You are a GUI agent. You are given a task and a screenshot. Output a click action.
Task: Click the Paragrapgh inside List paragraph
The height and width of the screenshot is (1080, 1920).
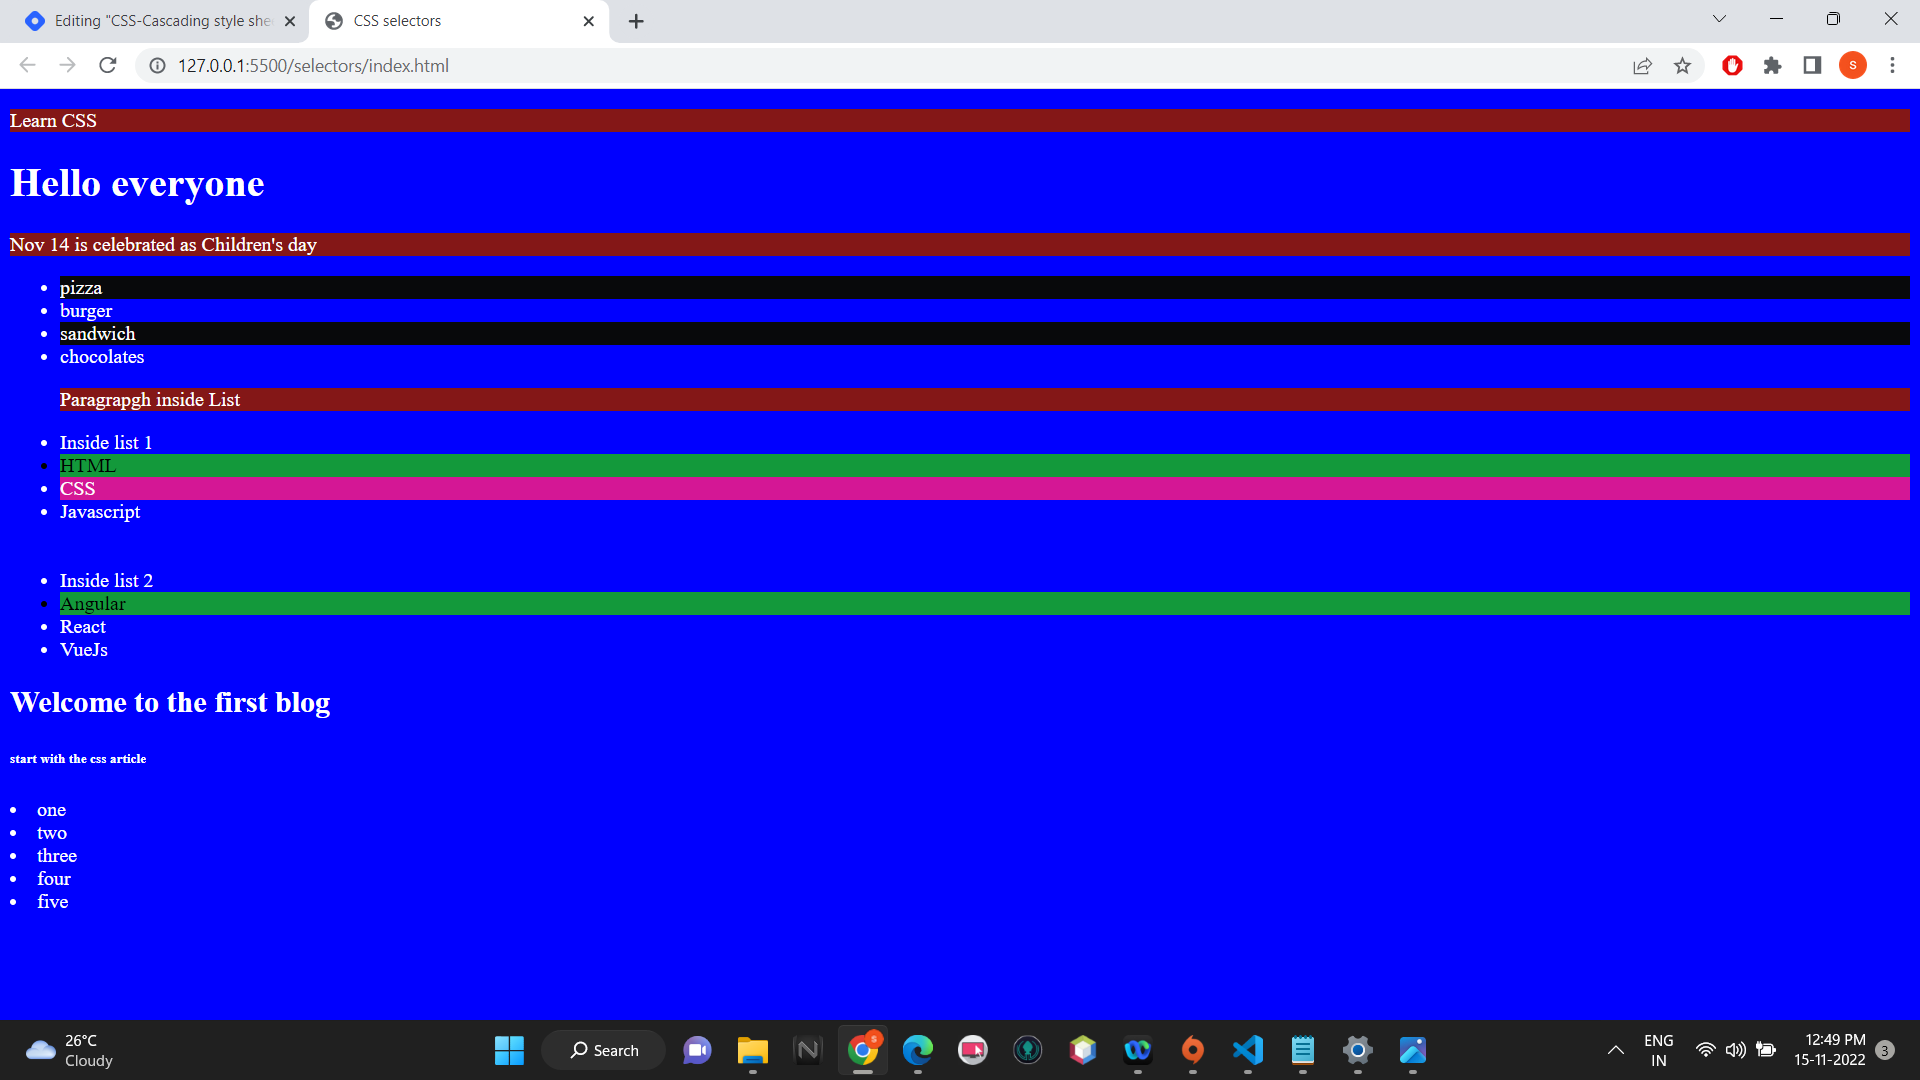click(x=984, y=400)
